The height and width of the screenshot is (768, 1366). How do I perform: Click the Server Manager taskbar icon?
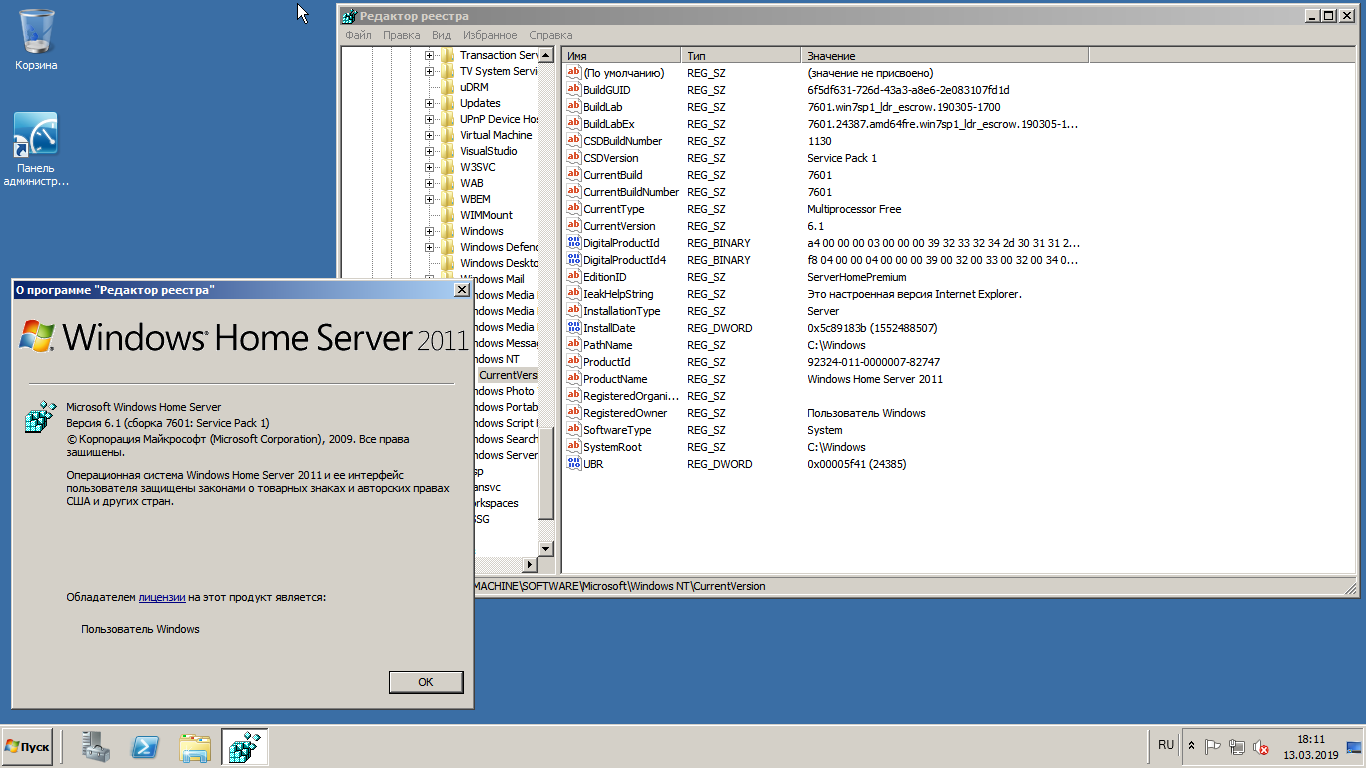tap(96, 747)
